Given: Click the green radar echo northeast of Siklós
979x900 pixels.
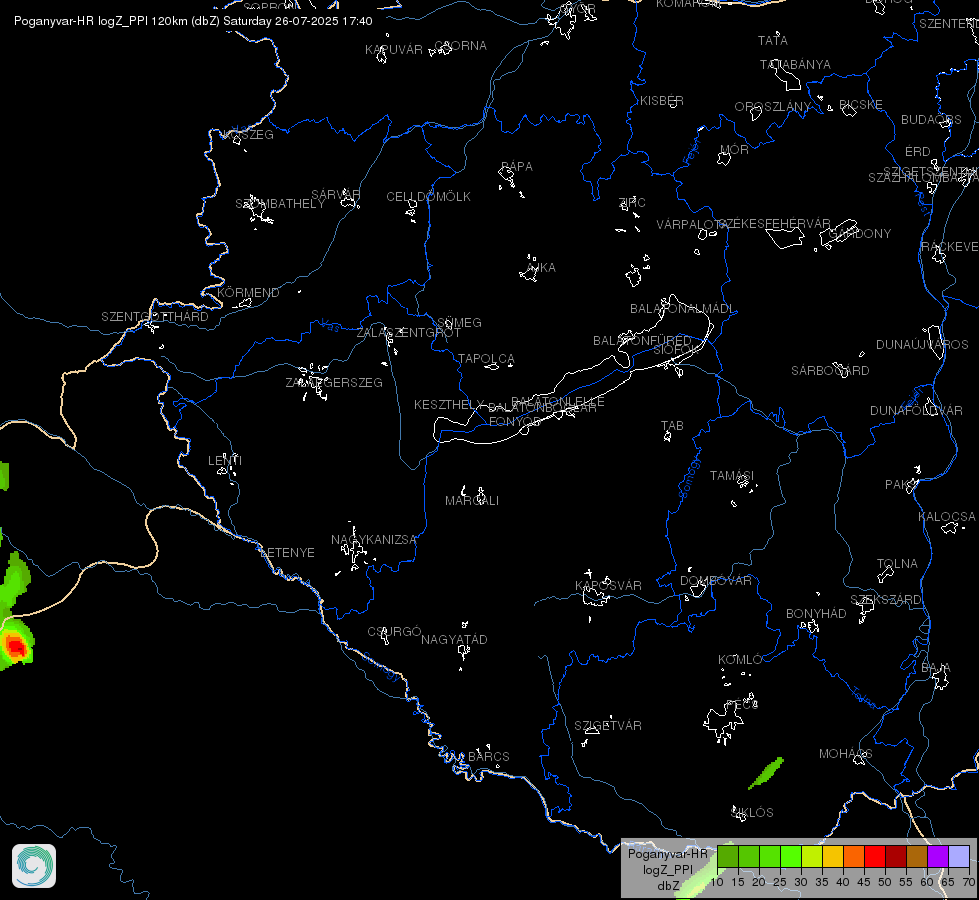Looking at the screenshot, I should tap(766, 773).
